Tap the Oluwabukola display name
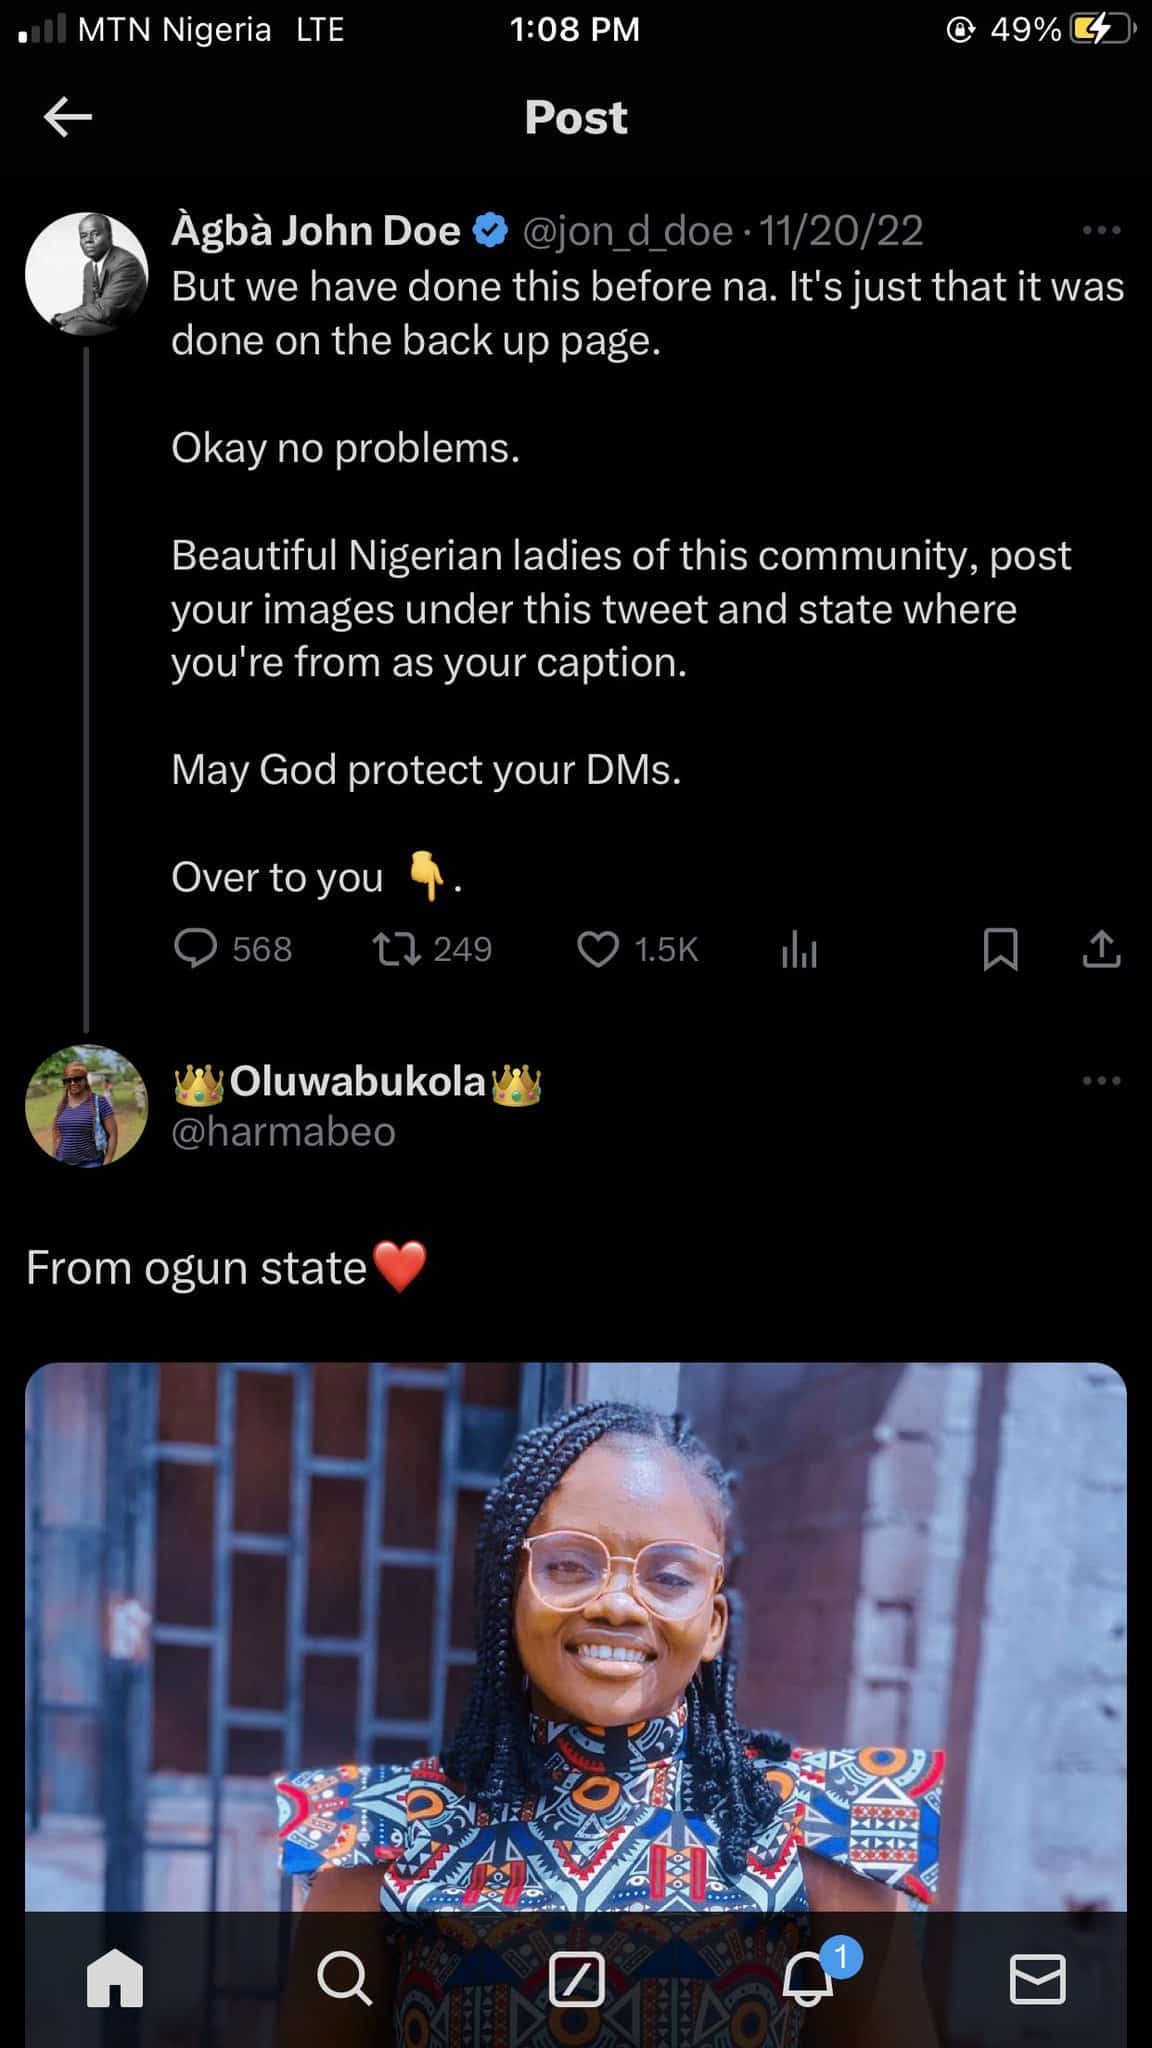 (357, 1081)
